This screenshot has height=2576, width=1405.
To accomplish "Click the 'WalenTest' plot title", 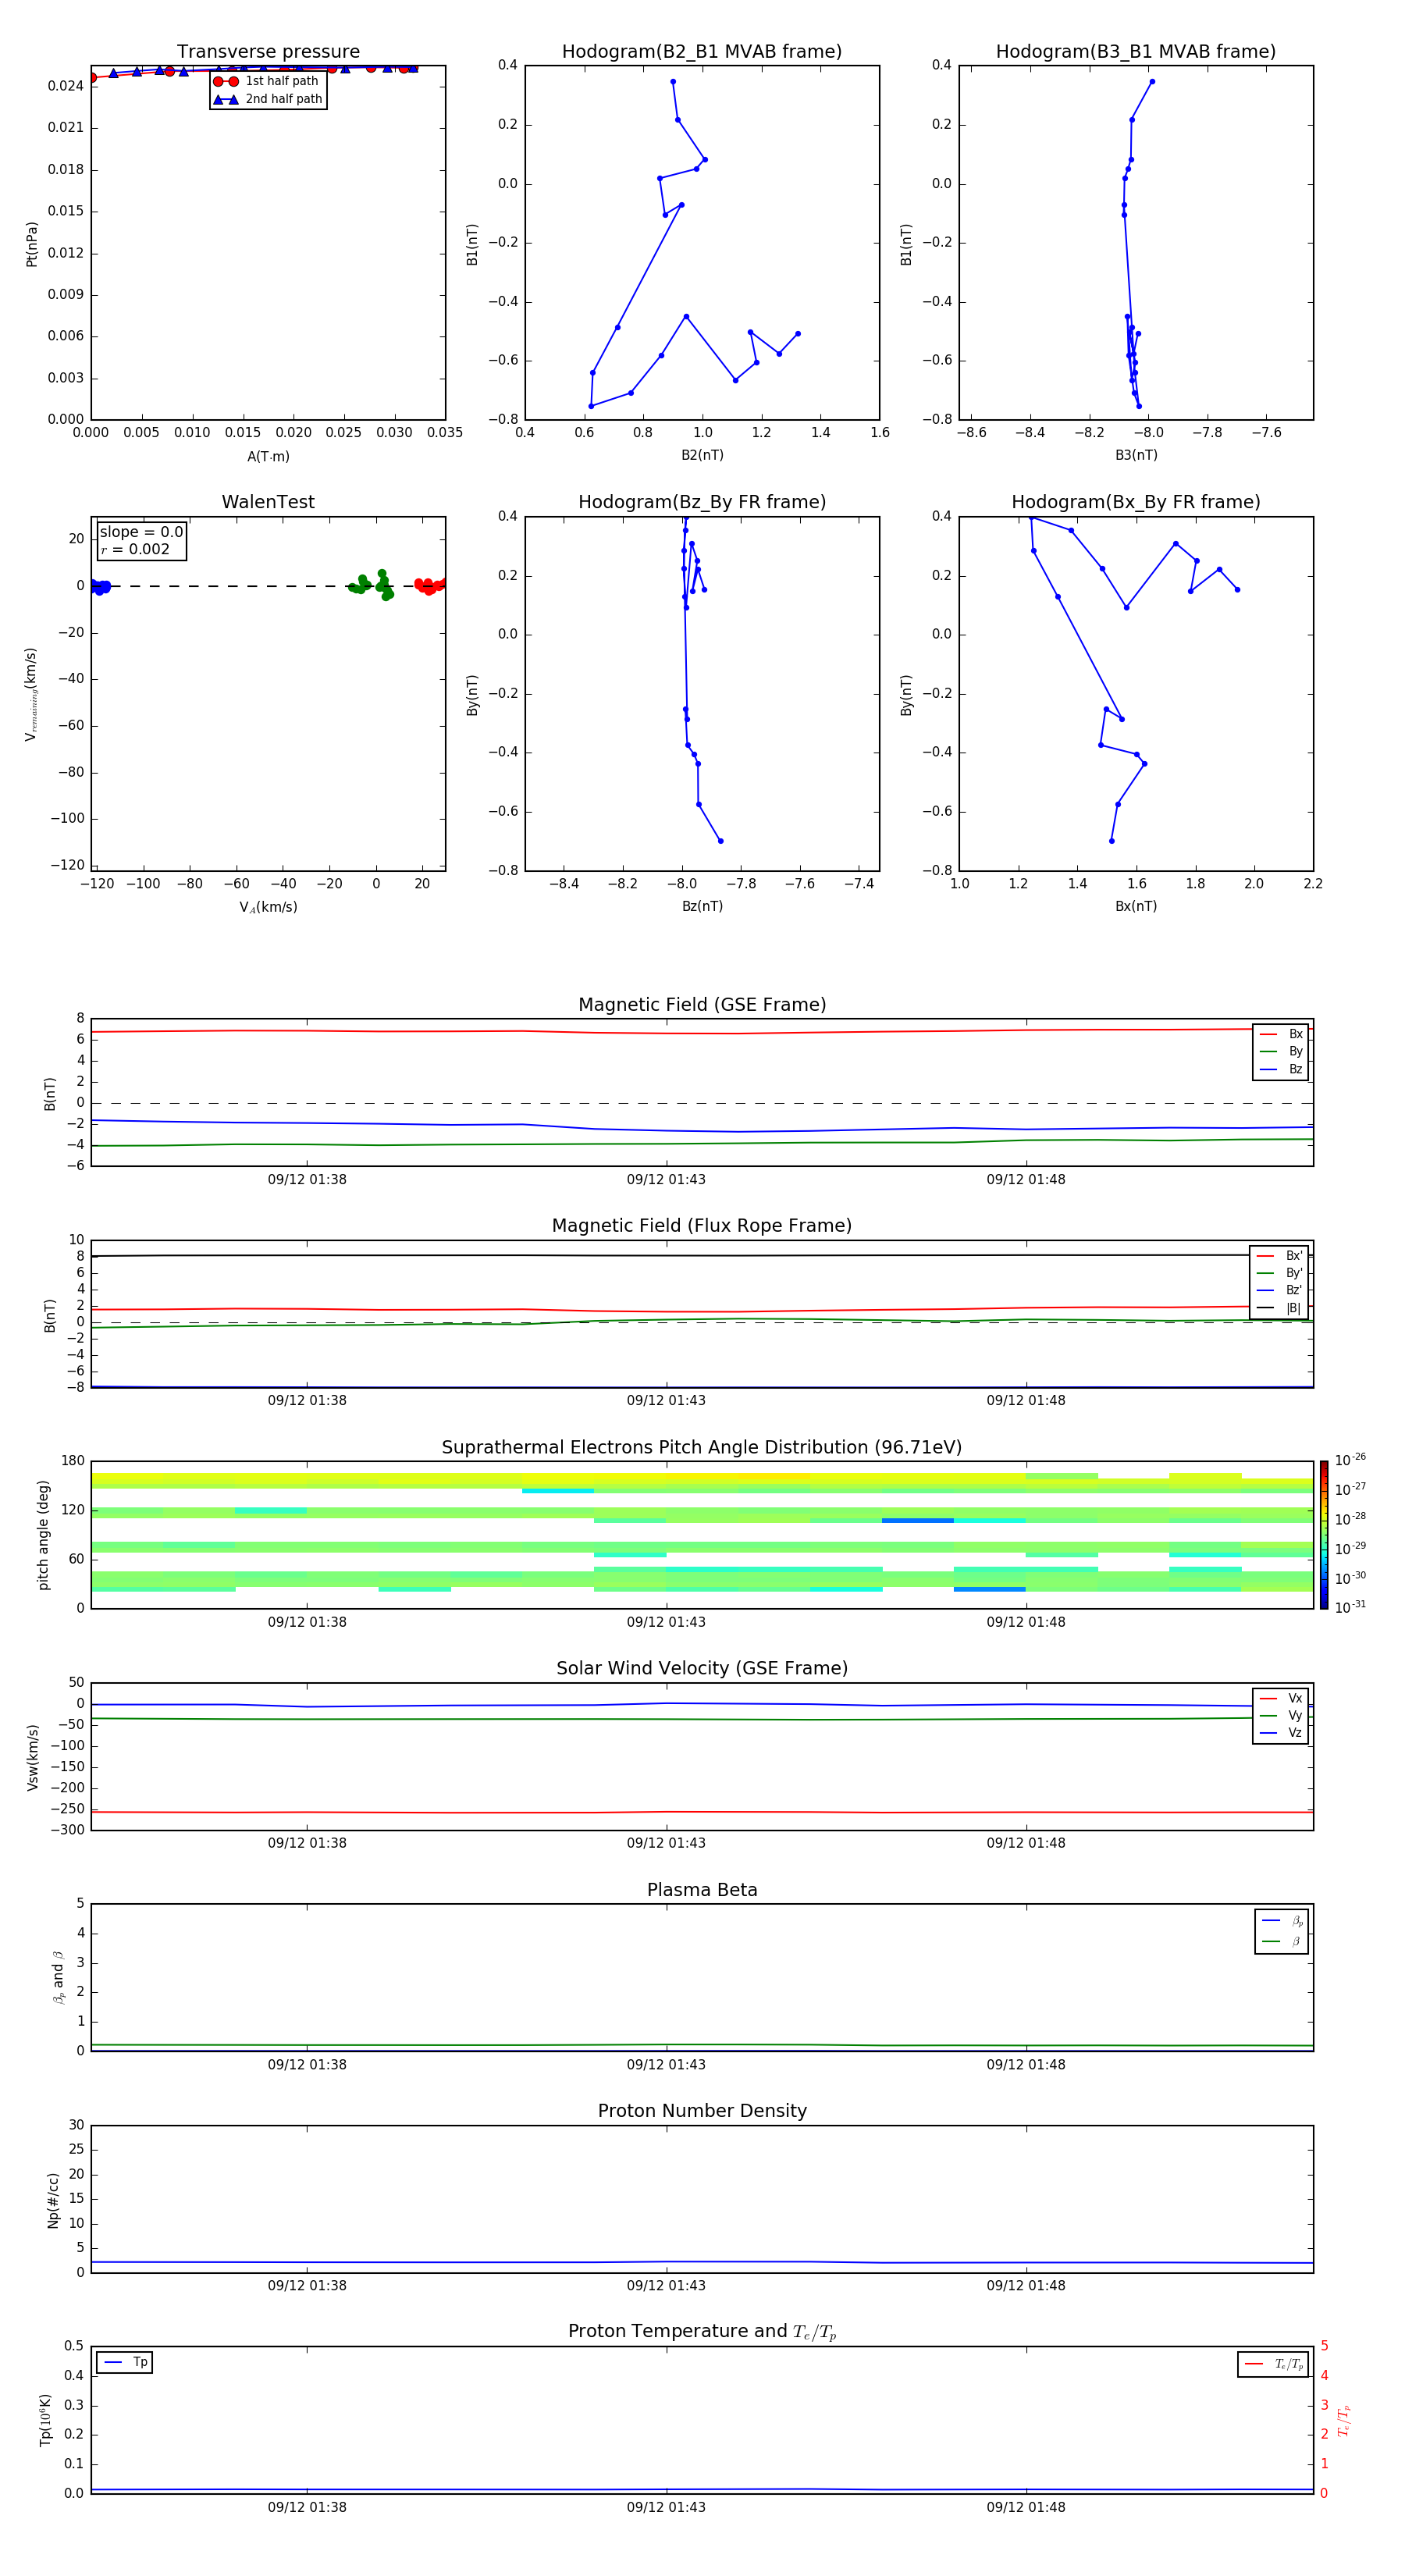I will [268, 502].
